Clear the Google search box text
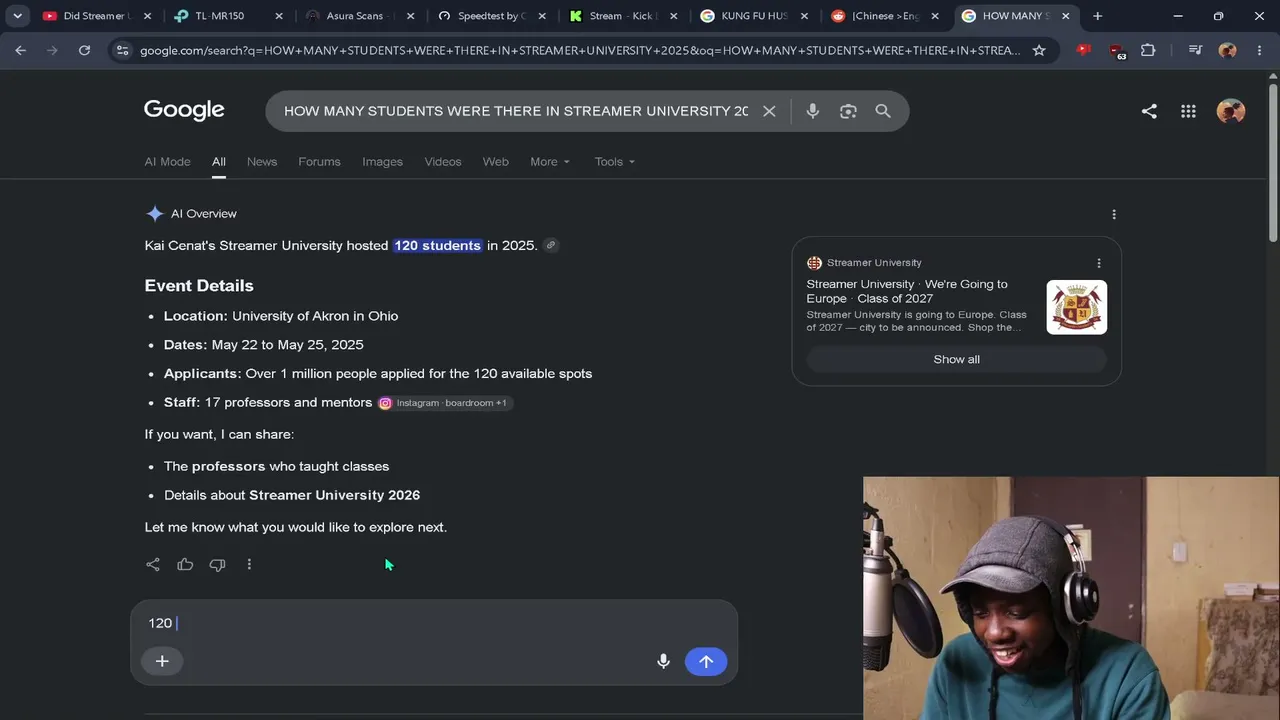 769,111
